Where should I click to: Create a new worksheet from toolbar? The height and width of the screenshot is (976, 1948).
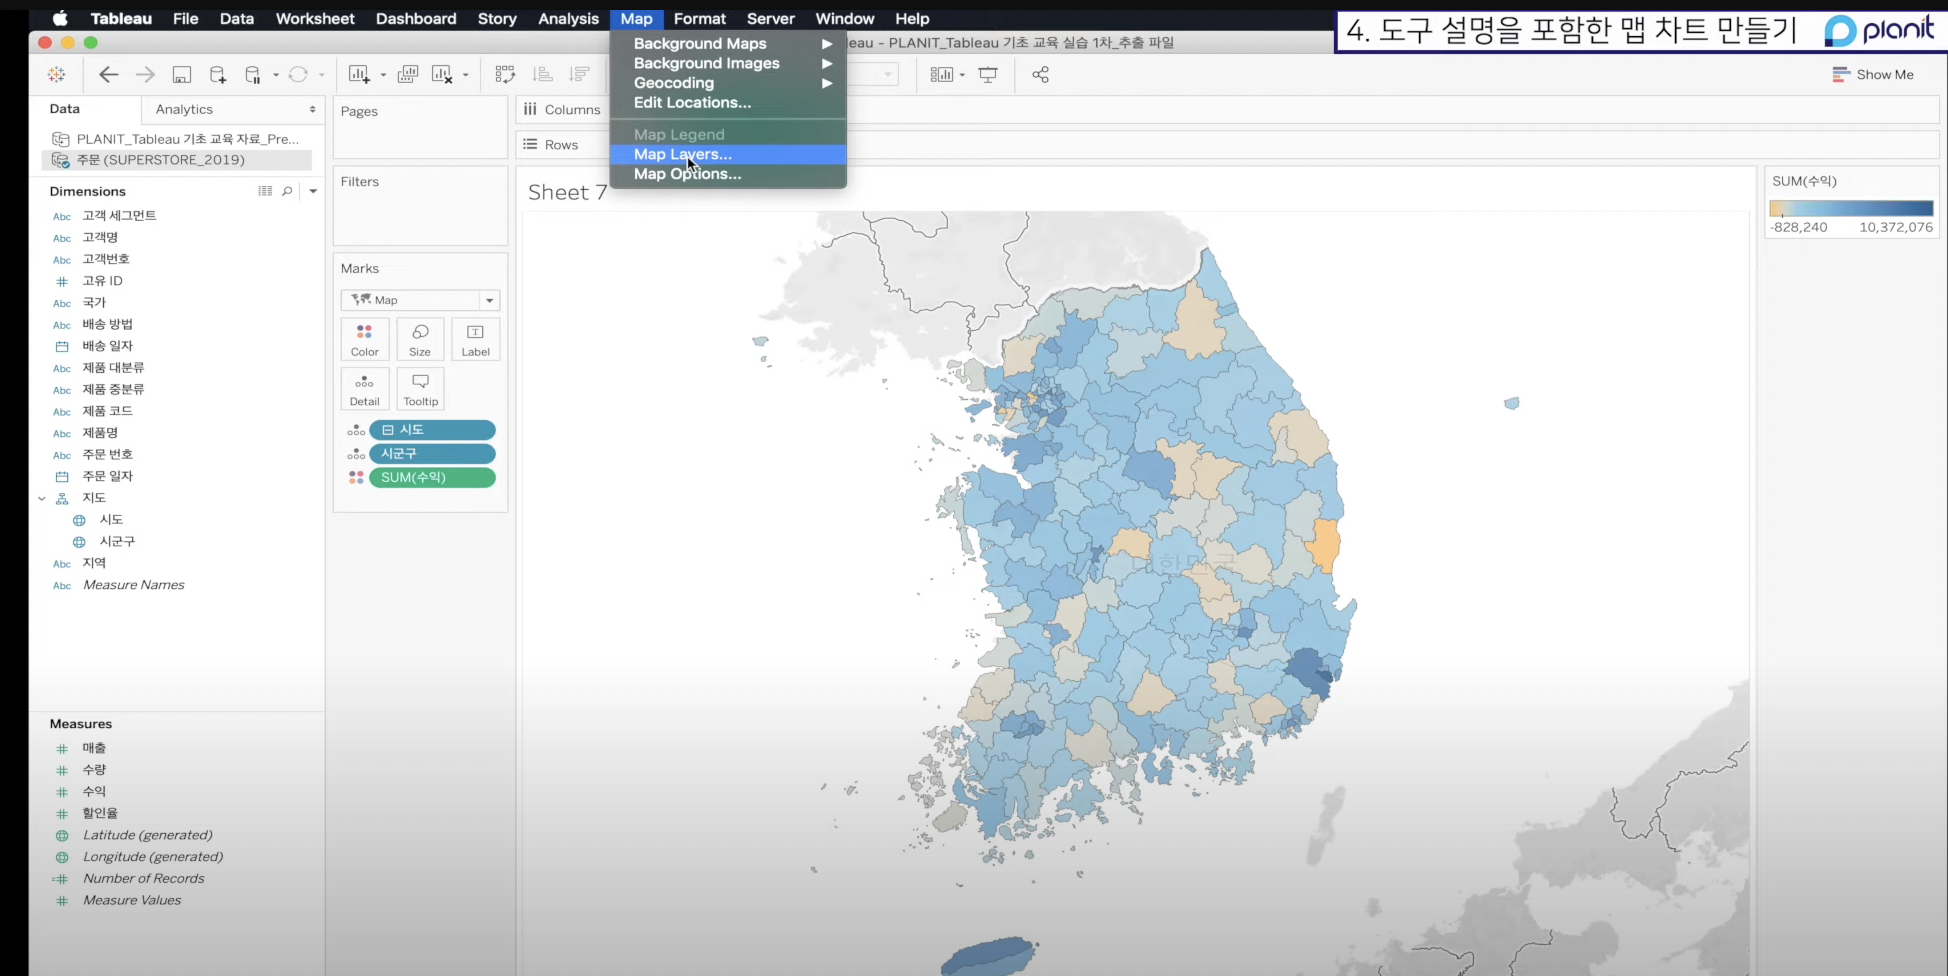[359, 75]
